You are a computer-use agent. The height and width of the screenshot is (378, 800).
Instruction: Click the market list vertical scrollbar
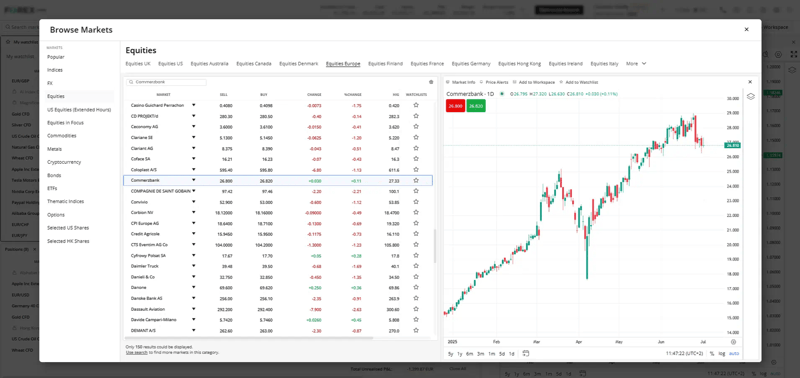click(x=435, y=246)
